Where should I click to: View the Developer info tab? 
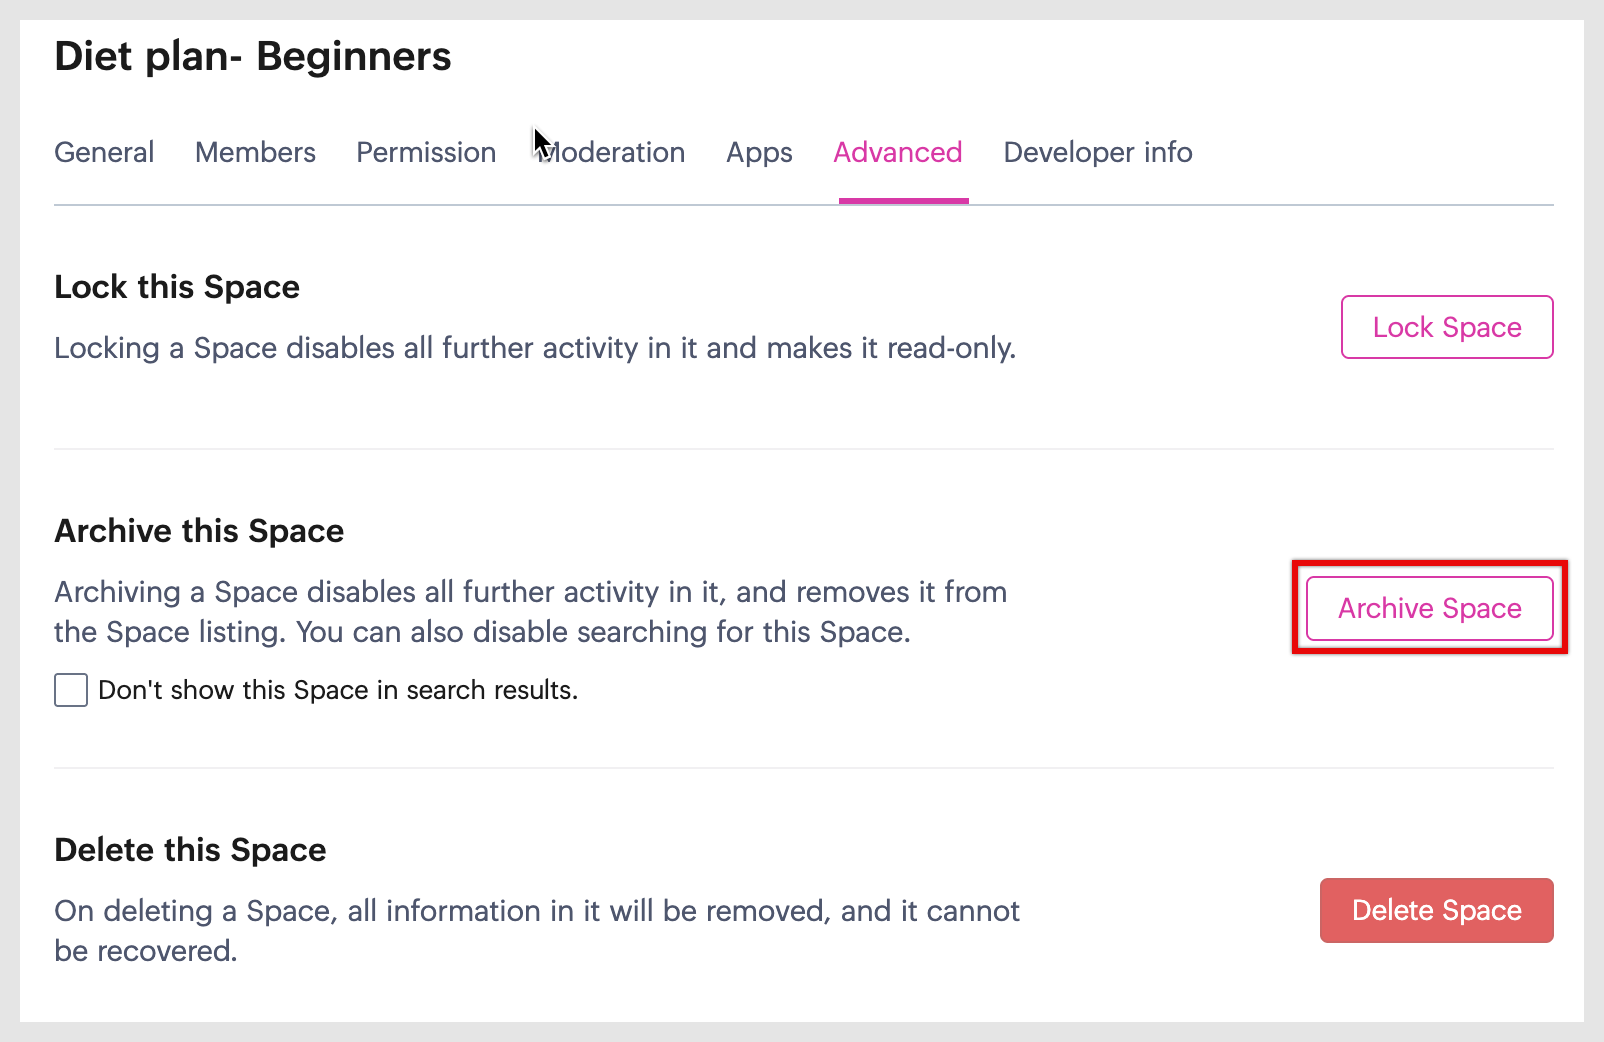[1097, 153]
